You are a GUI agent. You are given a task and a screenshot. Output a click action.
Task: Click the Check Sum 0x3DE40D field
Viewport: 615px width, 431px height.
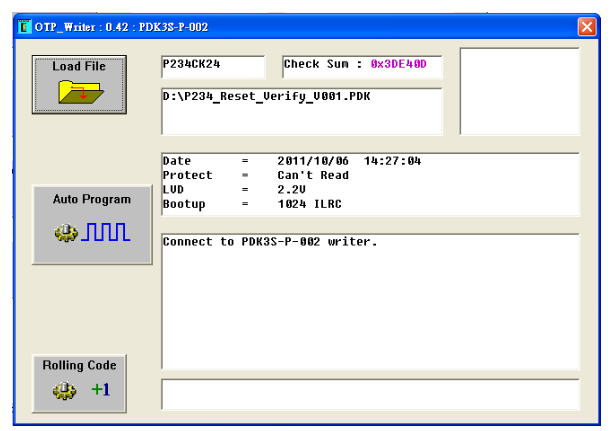362,66
